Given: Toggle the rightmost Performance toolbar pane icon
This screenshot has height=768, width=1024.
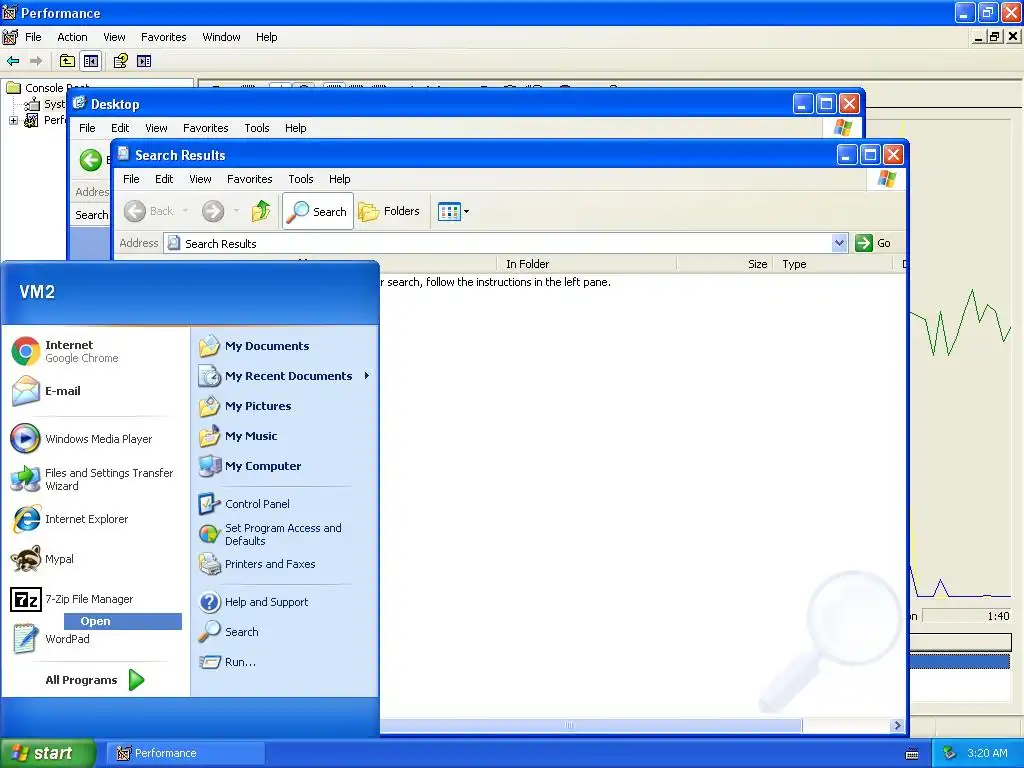Looking at the screenshot, I should (144, 61).
